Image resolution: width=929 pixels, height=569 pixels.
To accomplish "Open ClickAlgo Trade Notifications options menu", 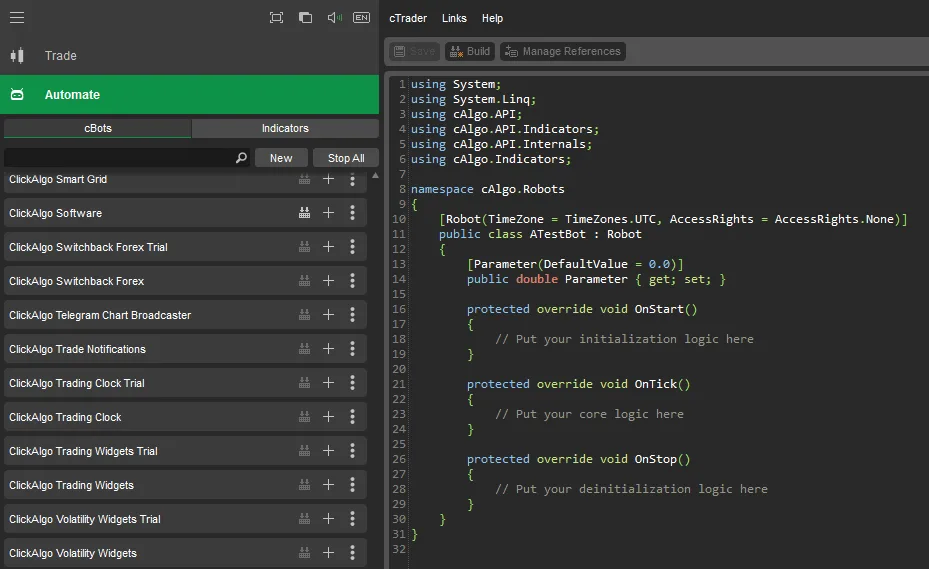I will point(353,349).
